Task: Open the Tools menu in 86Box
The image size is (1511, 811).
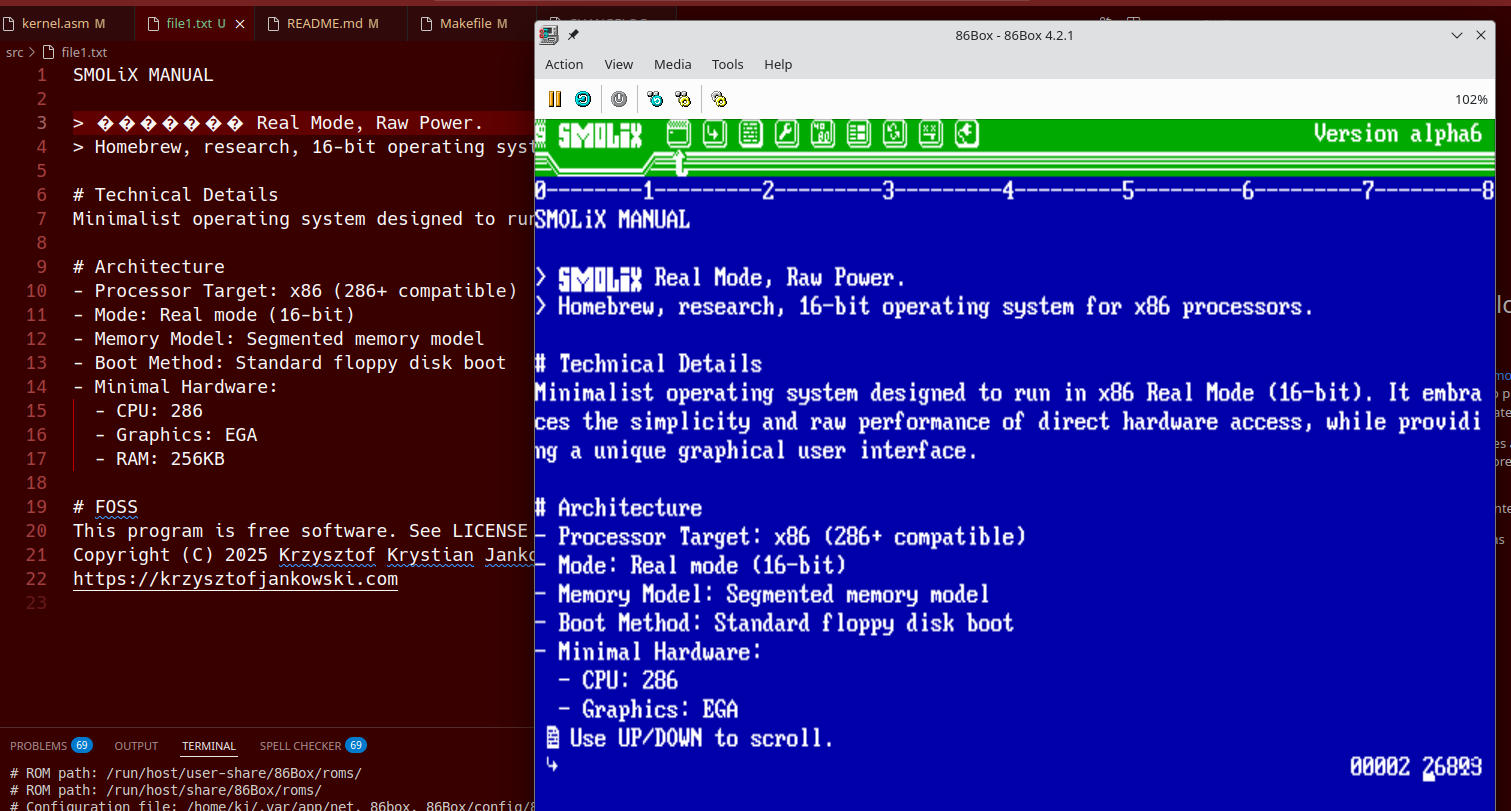Action: coord(728,64)
